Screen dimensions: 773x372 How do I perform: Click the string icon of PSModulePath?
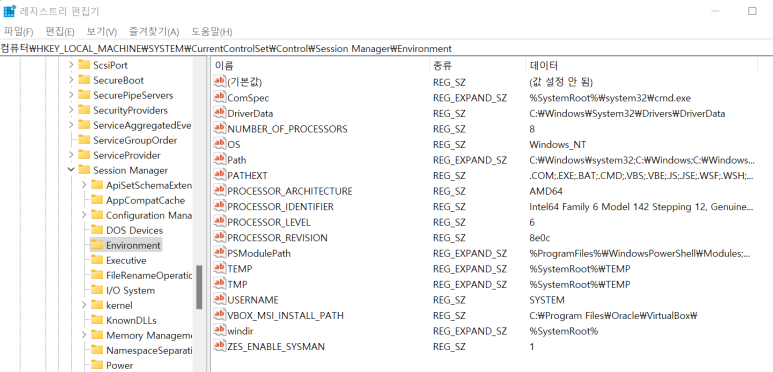(x=220, y=253)
